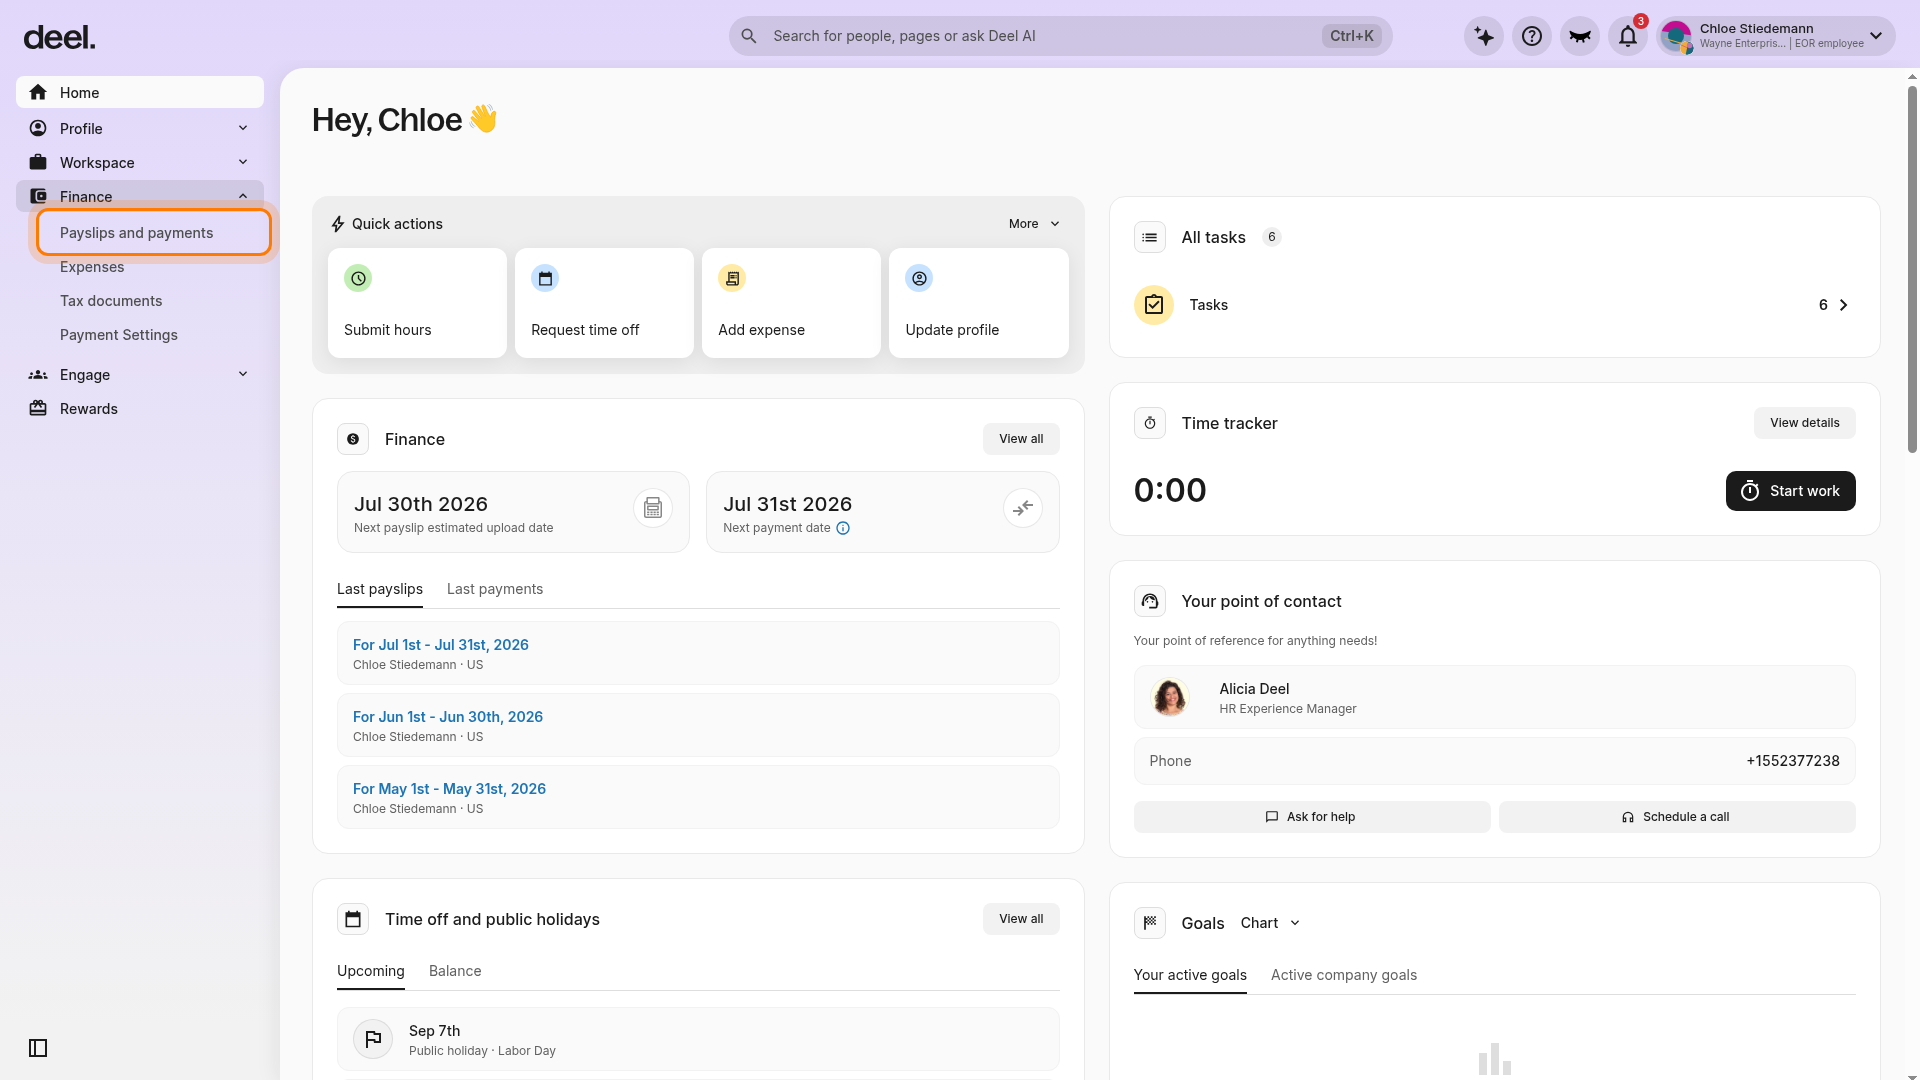Expand the Engage sidebar section
Screen dimensions: 1920x1080
pos(140,374)
